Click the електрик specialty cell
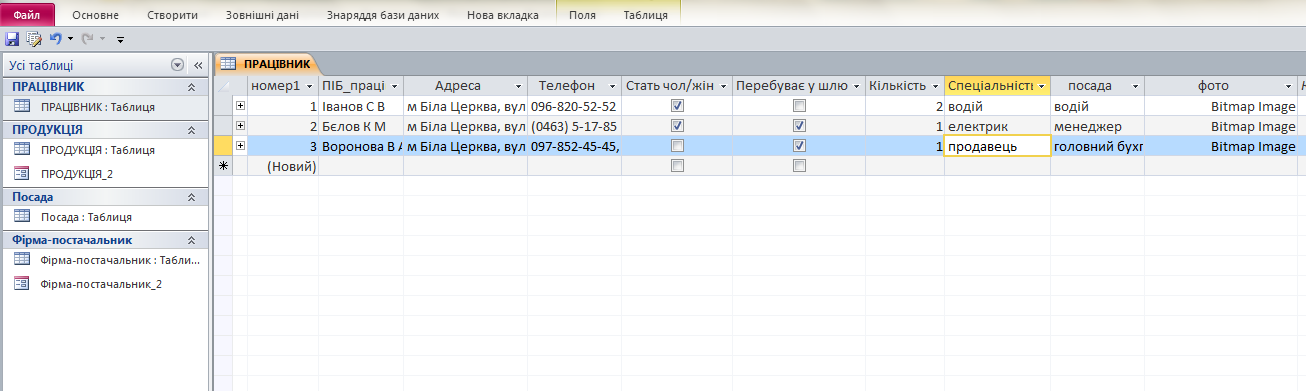This screenshot has height=391, width=1306. [x=997, y=126]
